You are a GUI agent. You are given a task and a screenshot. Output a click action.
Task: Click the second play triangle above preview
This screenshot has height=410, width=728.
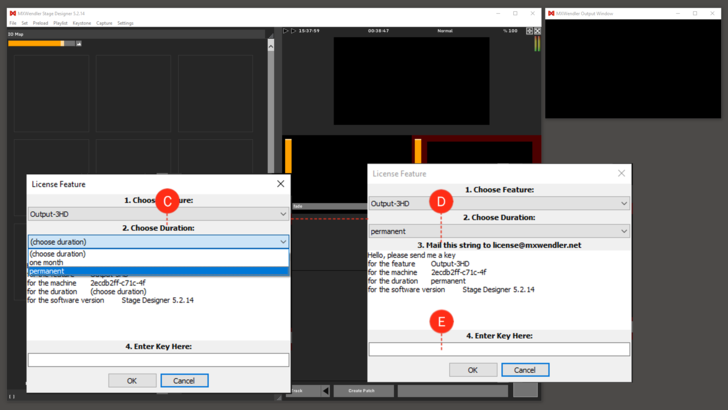point(293,31)
